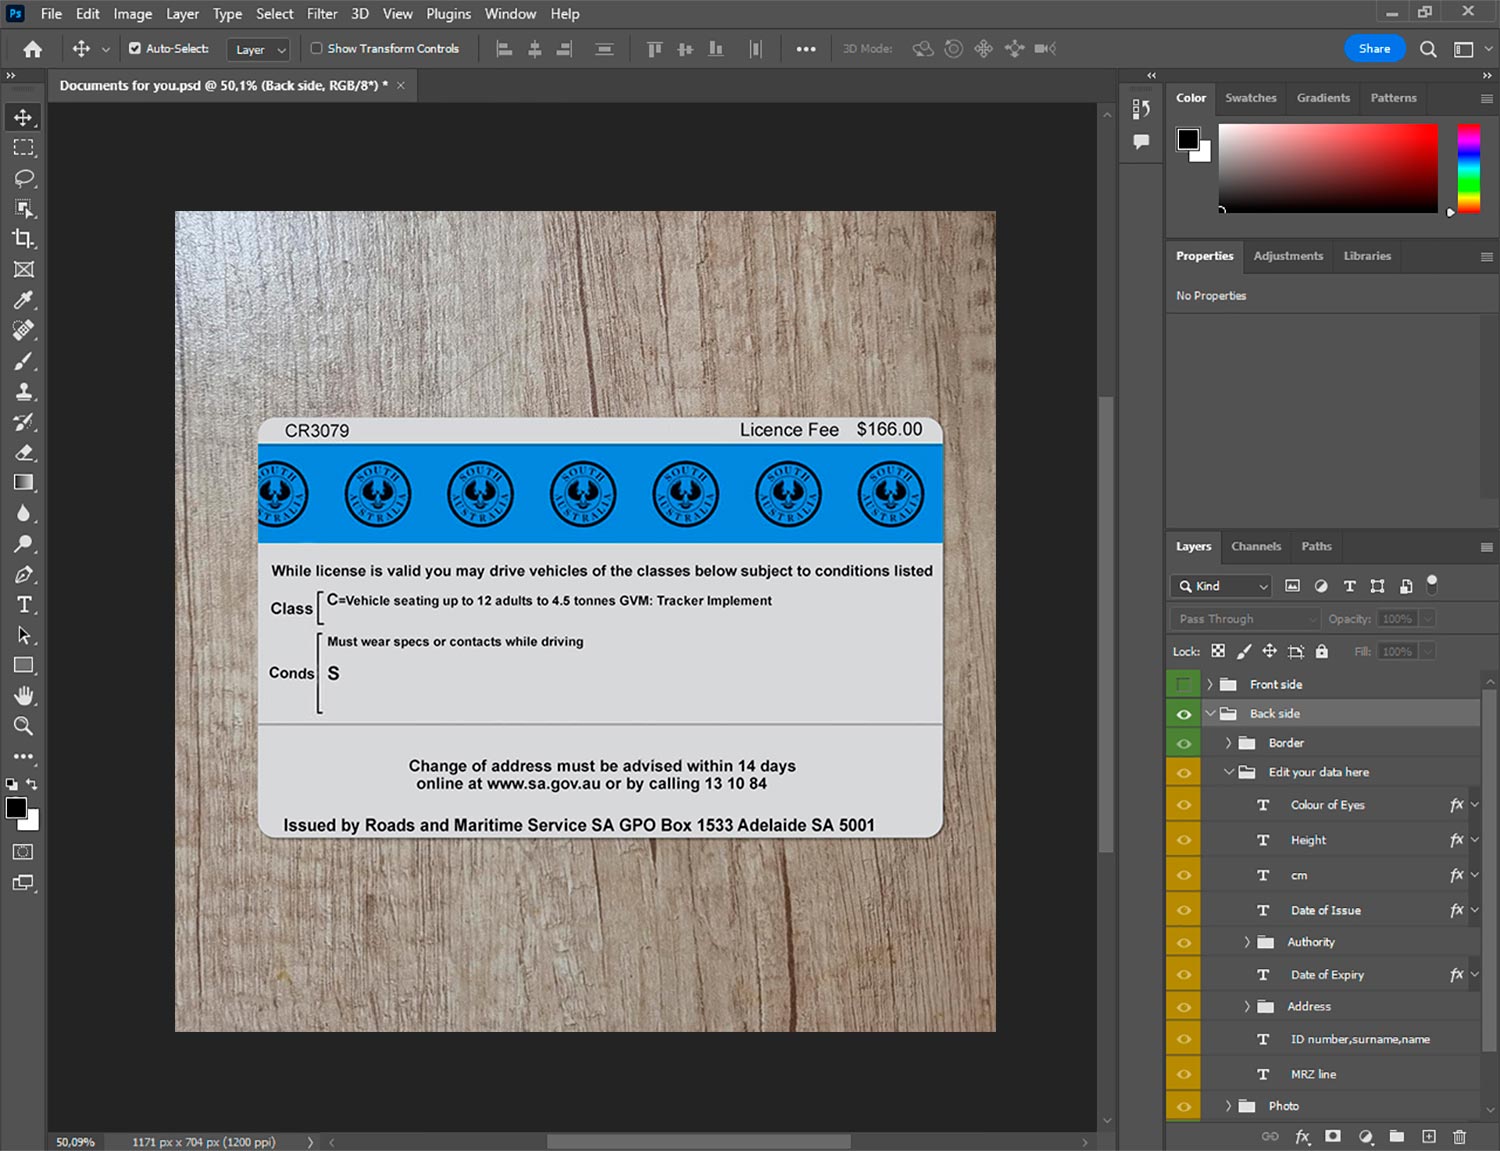Select the Hand tool
The width and height of the screenshot is (1500, 1151).
click(24, 696)
